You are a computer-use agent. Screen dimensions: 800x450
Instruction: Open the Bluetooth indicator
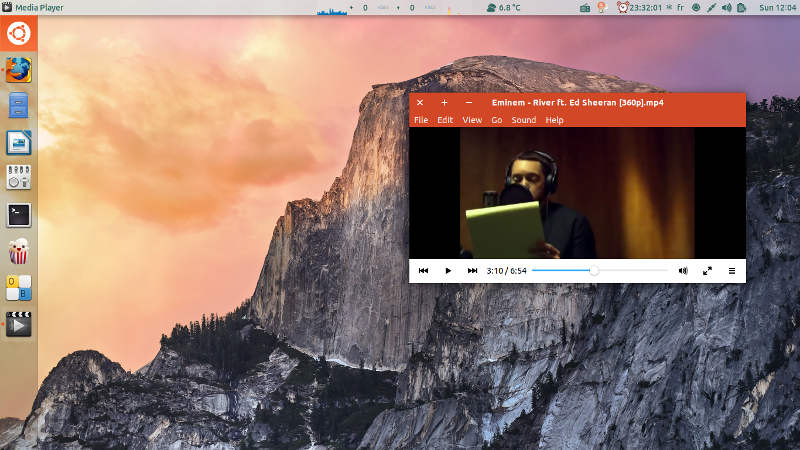[669, 8]
